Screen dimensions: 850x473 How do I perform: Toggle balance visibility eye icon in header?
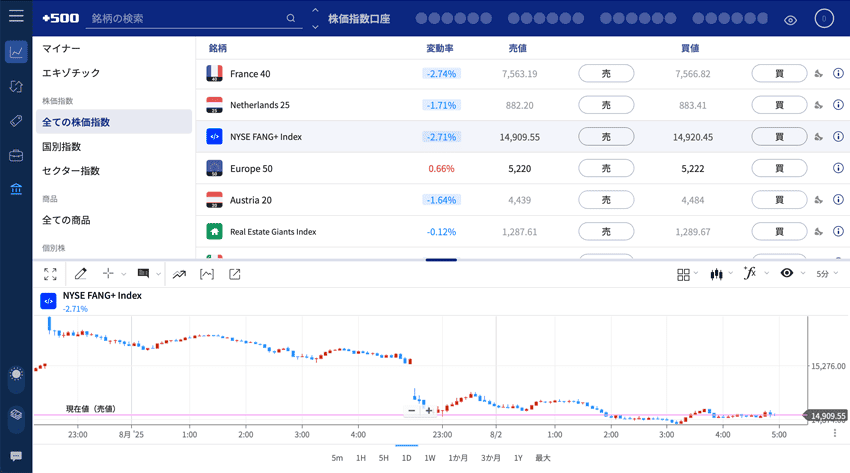pos(790,21)
